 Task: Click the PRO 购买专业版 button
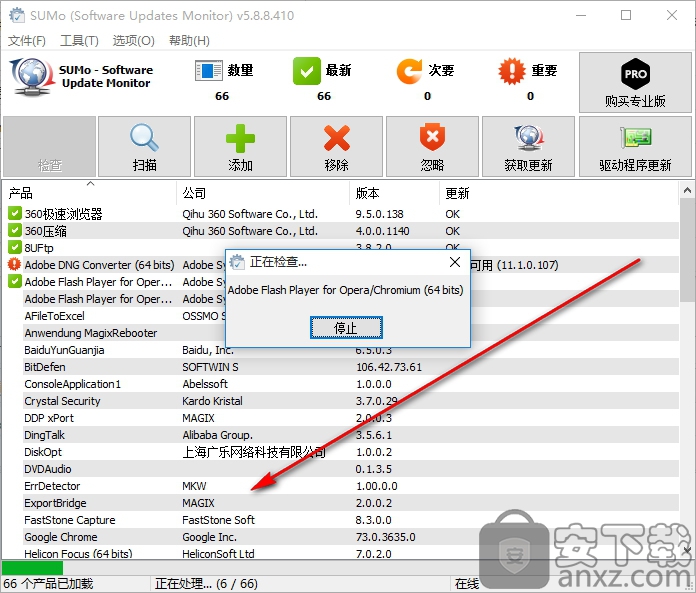635,83
